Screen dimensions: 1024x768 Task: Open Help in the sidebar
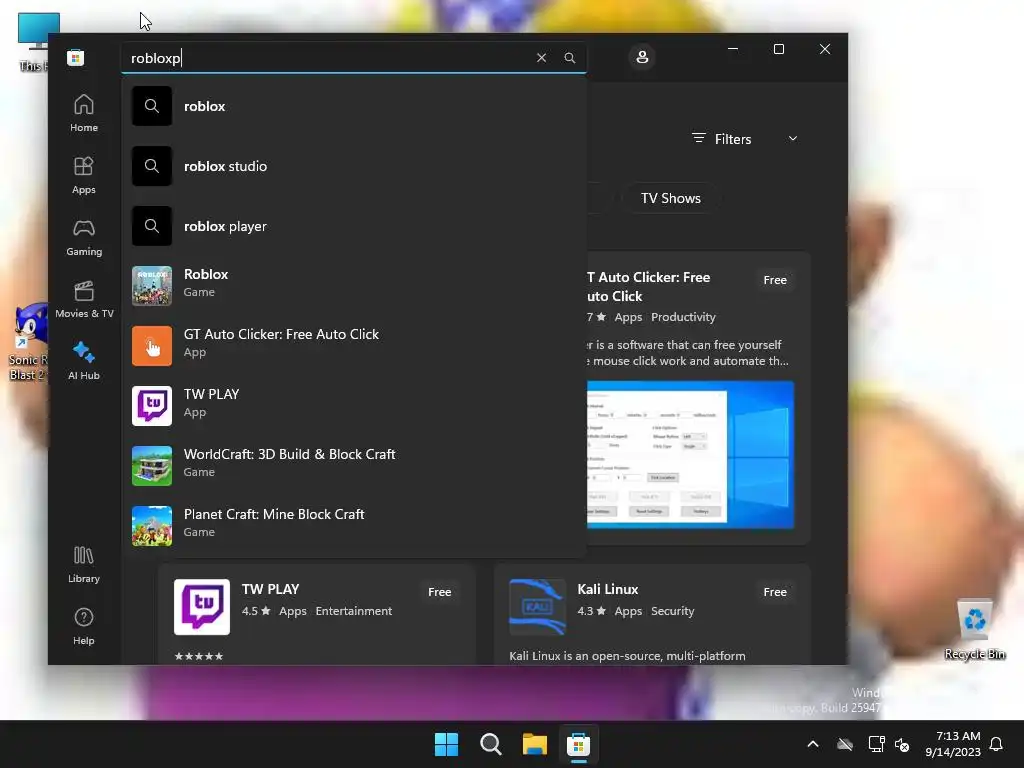(84, 626)
